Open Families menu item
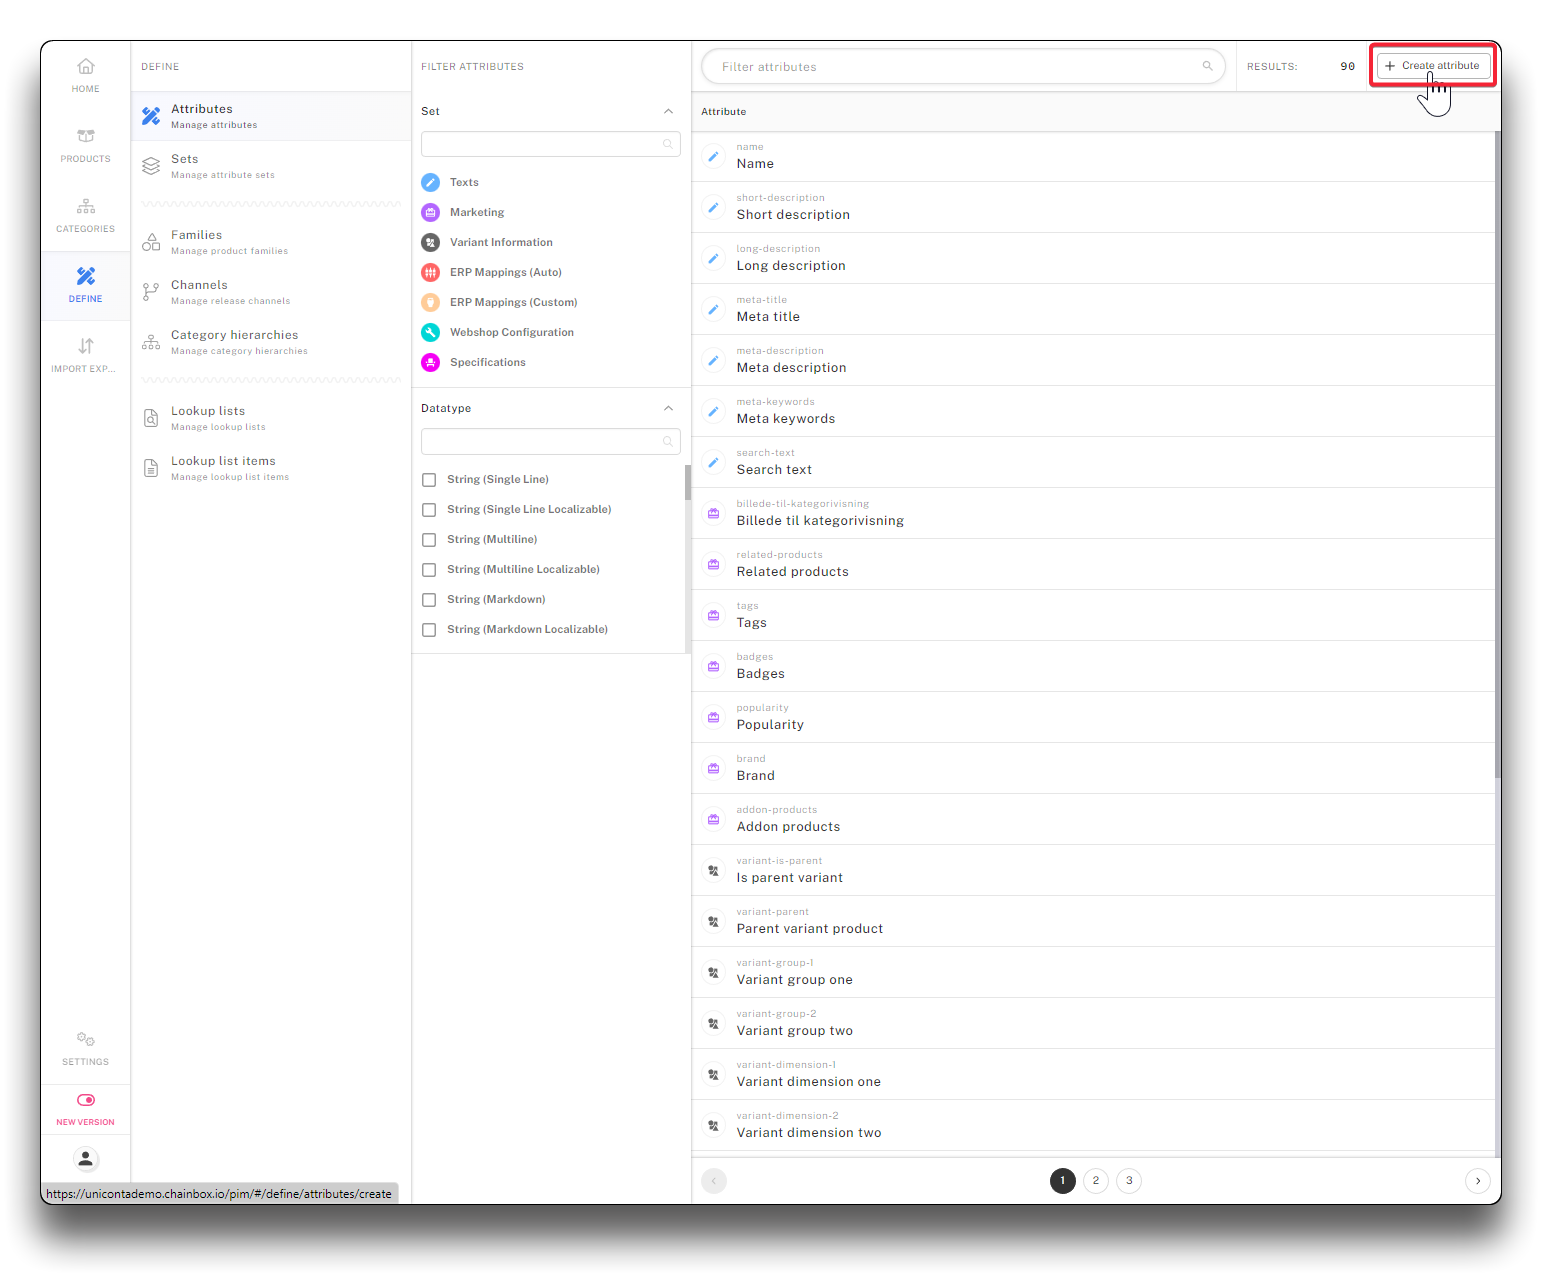This screenshot has height=1277, width=1542. point(271,242)
